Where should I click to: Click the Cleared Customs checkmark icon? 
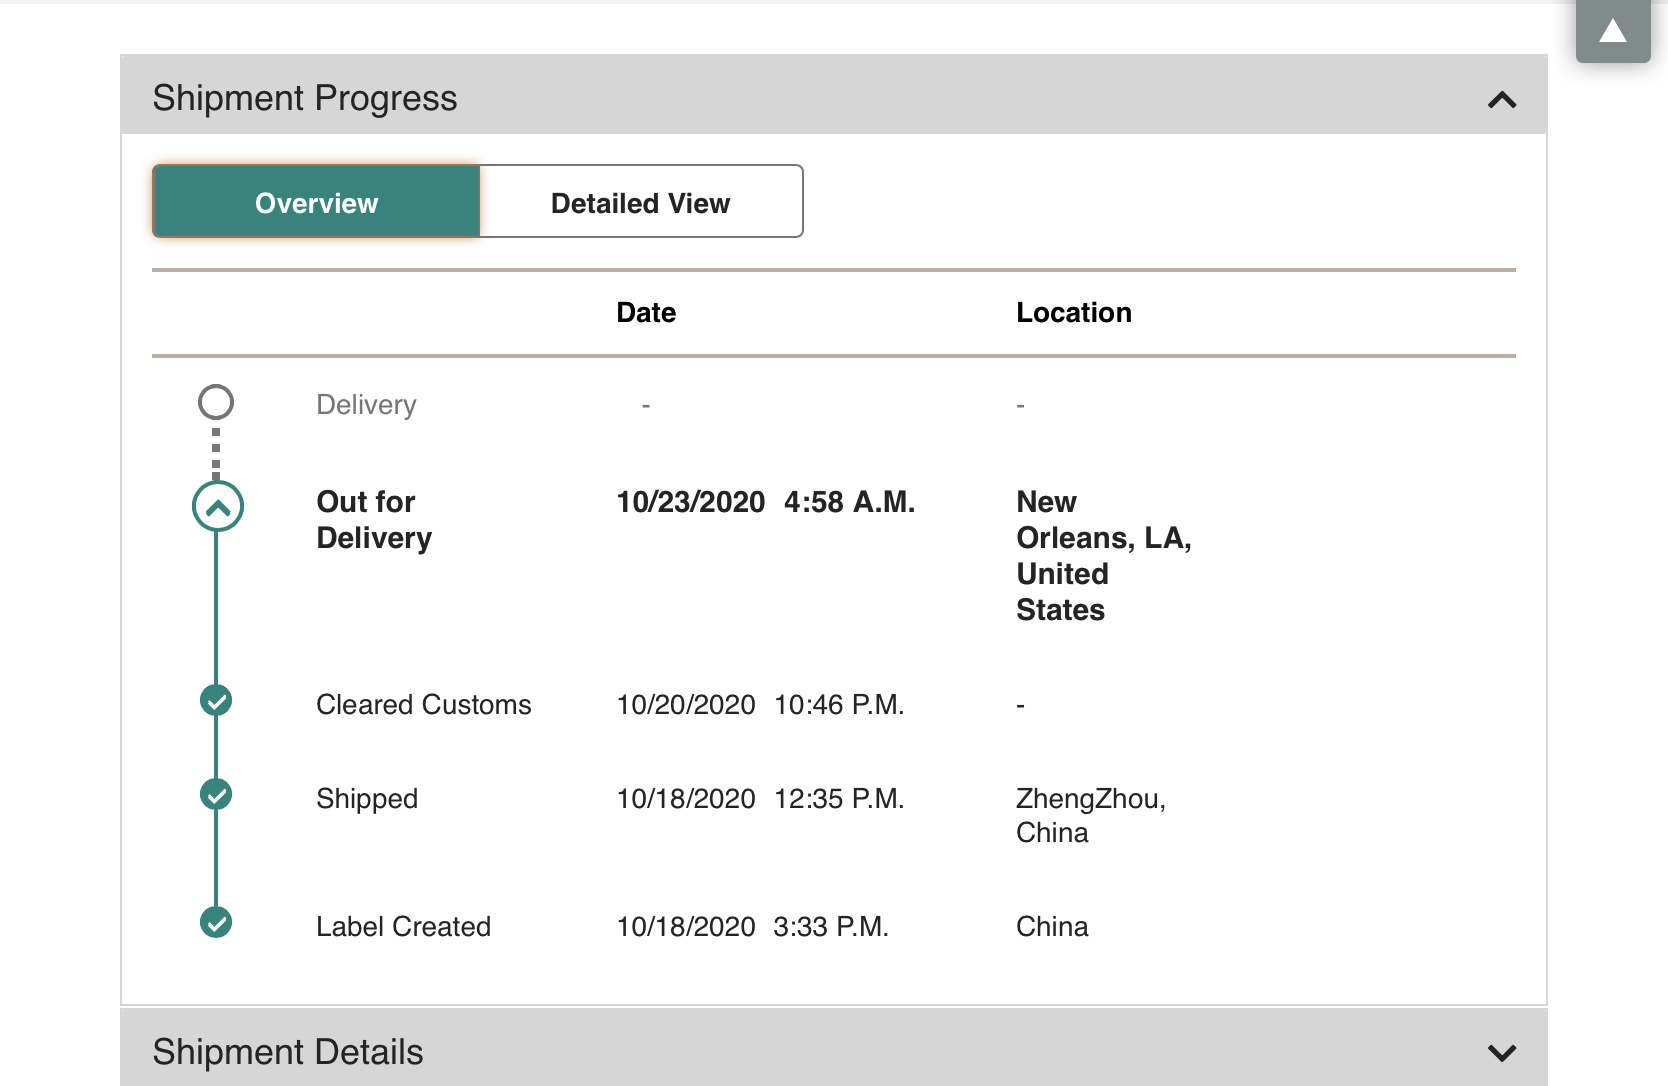tap(216, 700)
